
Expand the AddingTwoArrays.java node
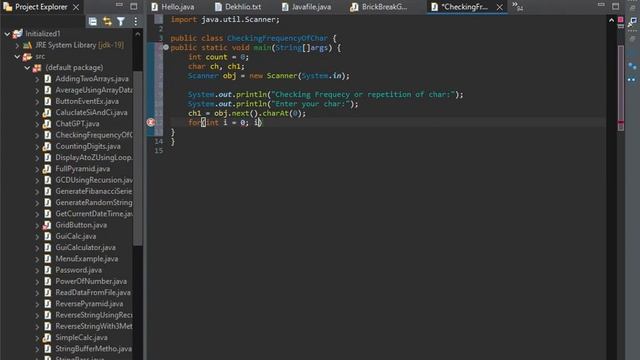point(37,79)
